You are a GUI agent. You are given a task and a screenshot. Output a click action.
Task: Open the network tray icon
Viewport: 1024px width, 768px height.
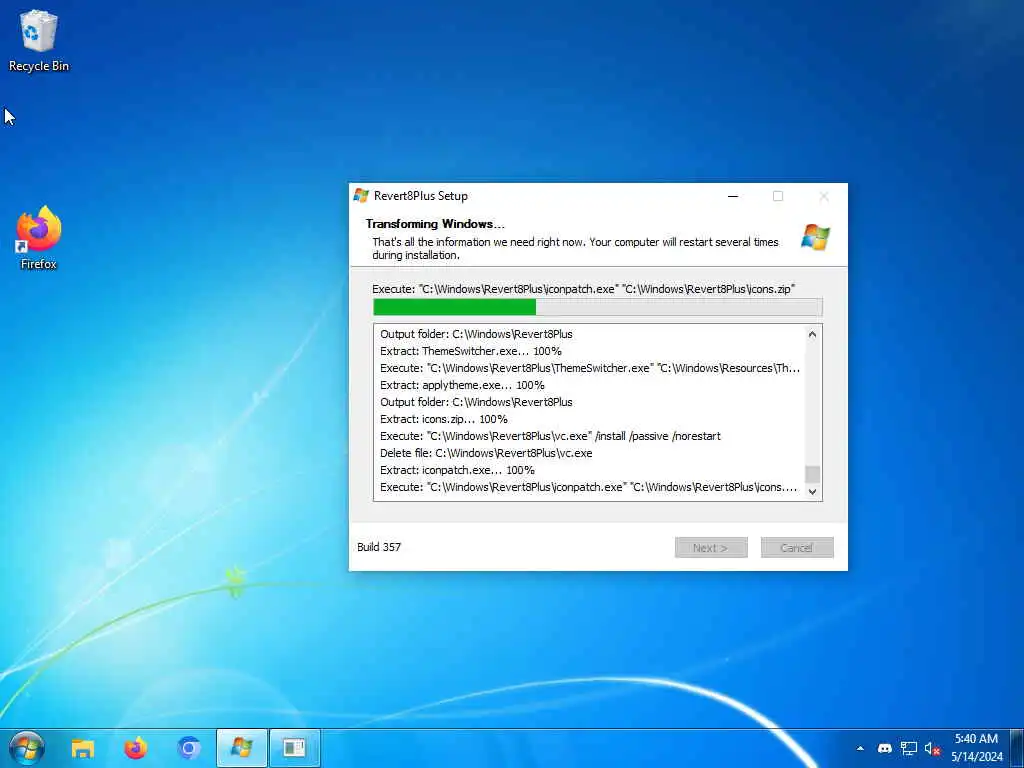pos(908,748)
